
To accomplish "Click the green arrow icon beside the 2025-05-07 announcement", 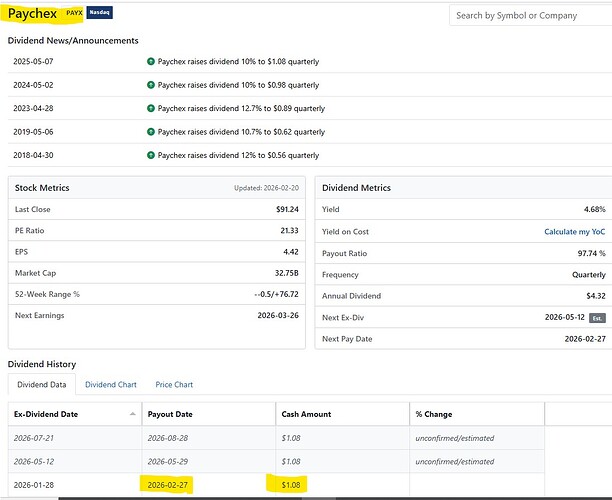I will pos(151,61).
